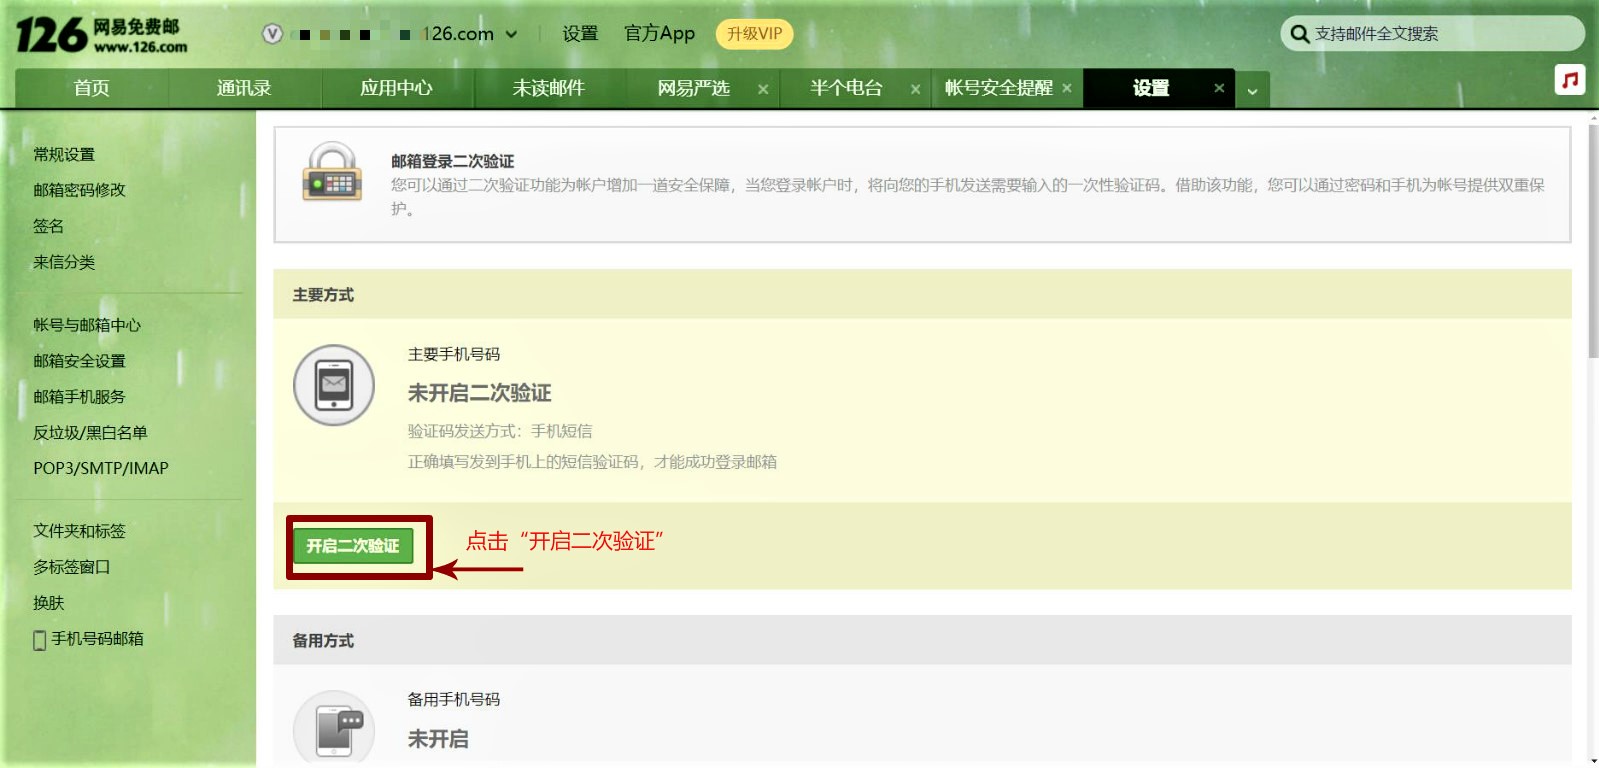Close the 半个电台 tab

(x=915, y=89)
